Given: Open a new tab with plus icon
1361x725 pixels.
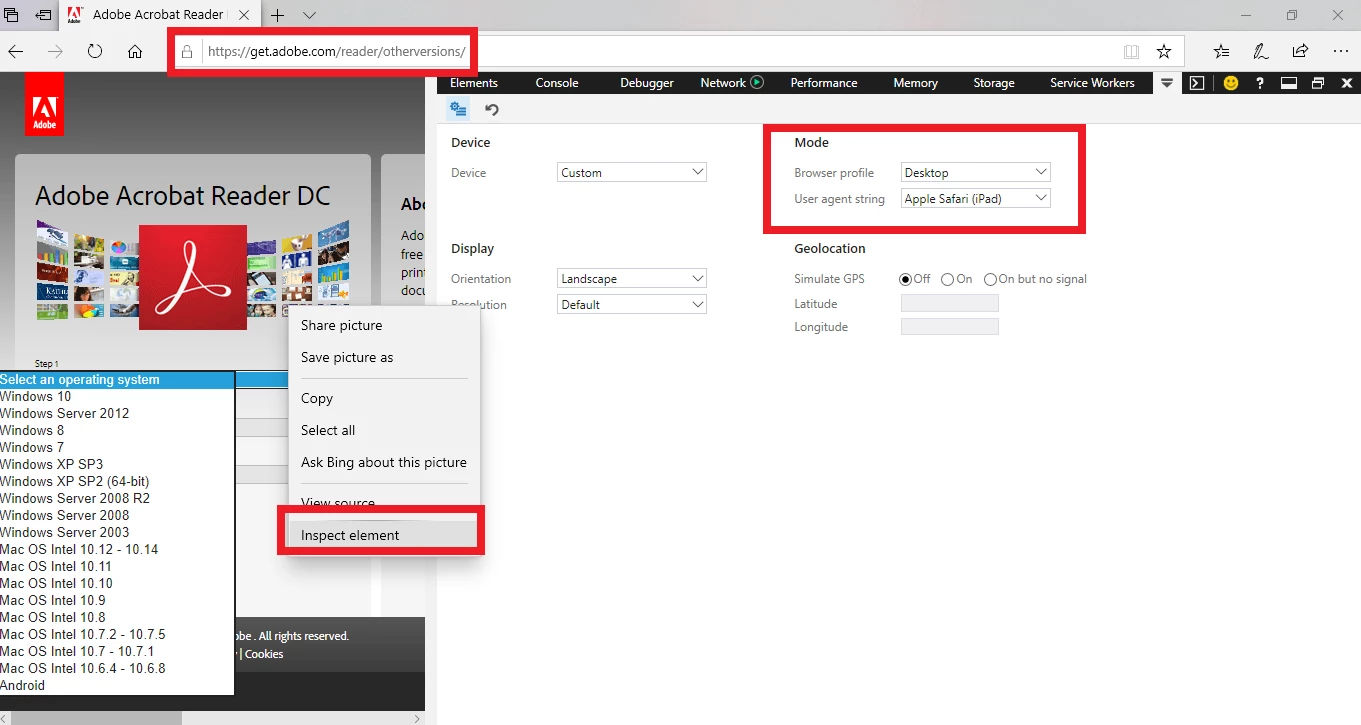Looking at the screenshot, I should [278, 15].
